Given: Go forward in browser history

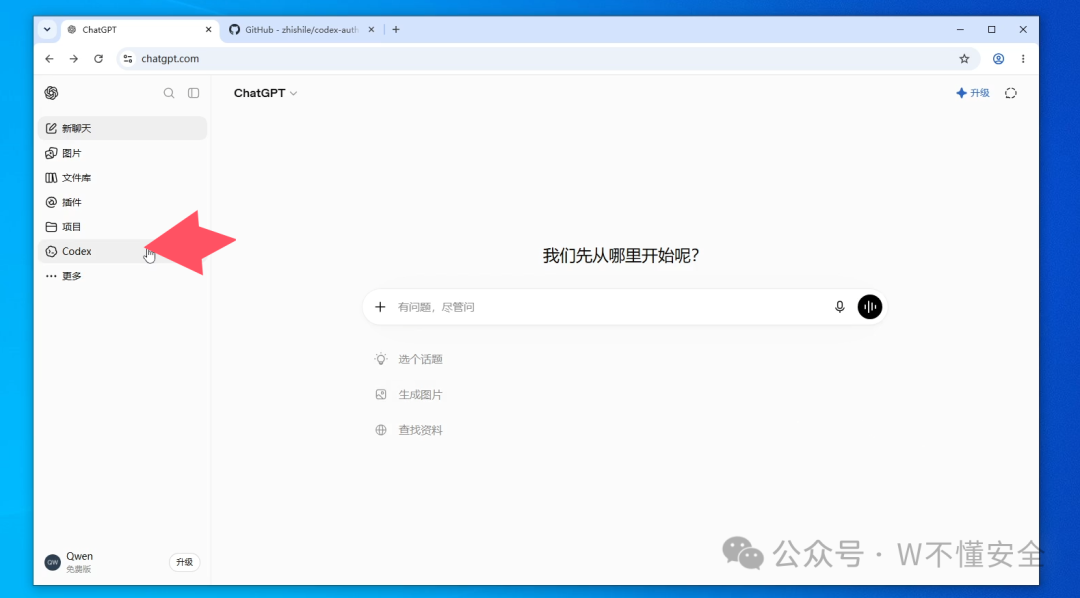Looking at the screenshot, I should [x=74, y=59].
